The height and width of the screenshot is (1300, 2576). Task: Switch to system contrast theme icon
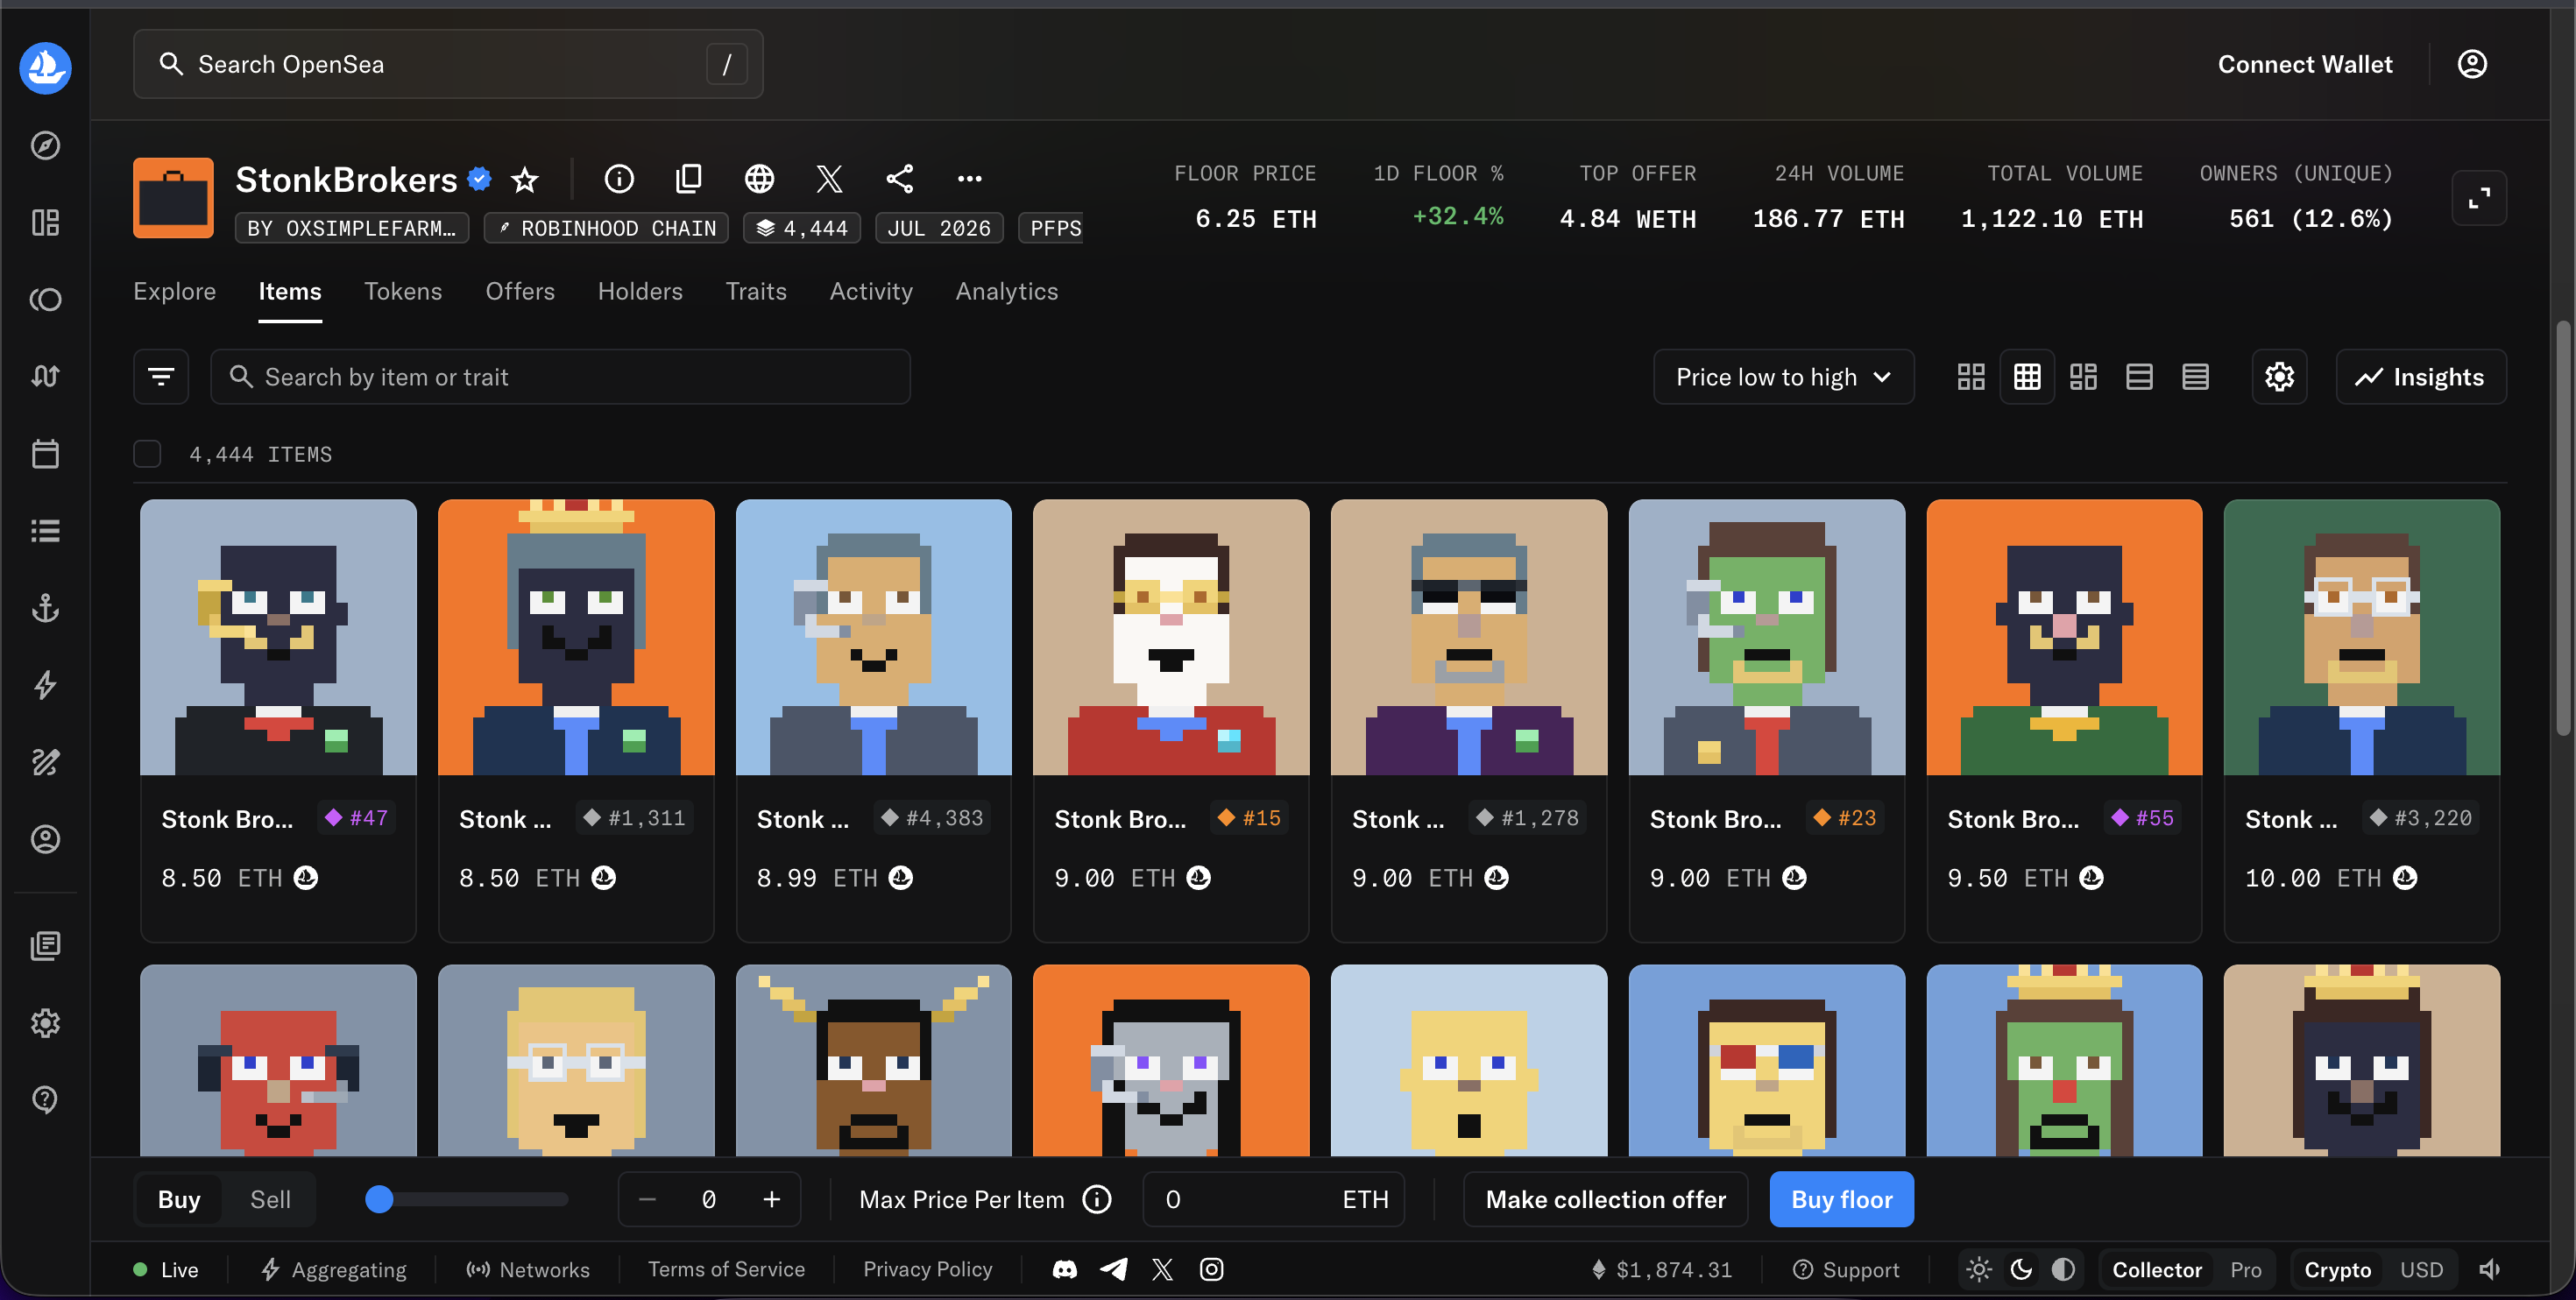[2063, 1269]
